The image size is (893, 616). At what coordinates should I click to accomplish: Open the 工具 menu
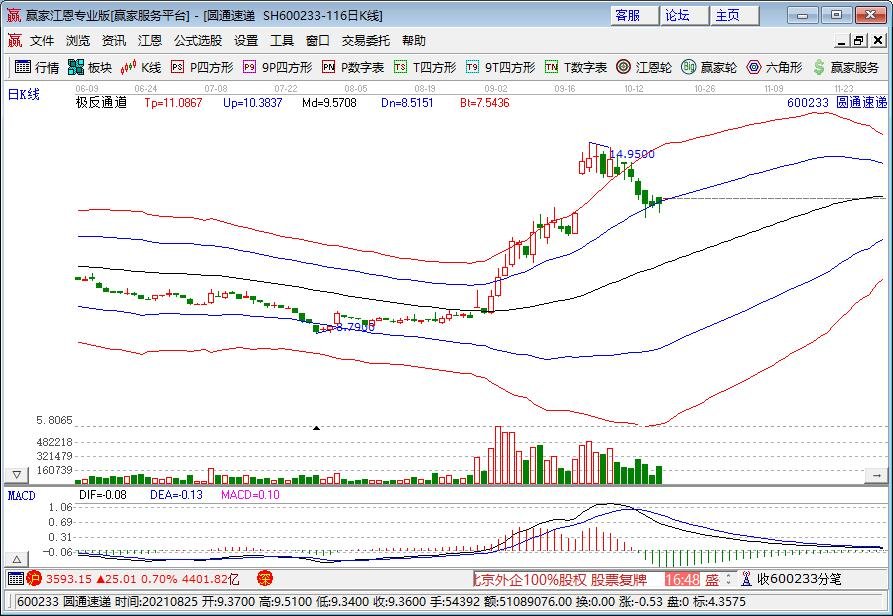281,40
